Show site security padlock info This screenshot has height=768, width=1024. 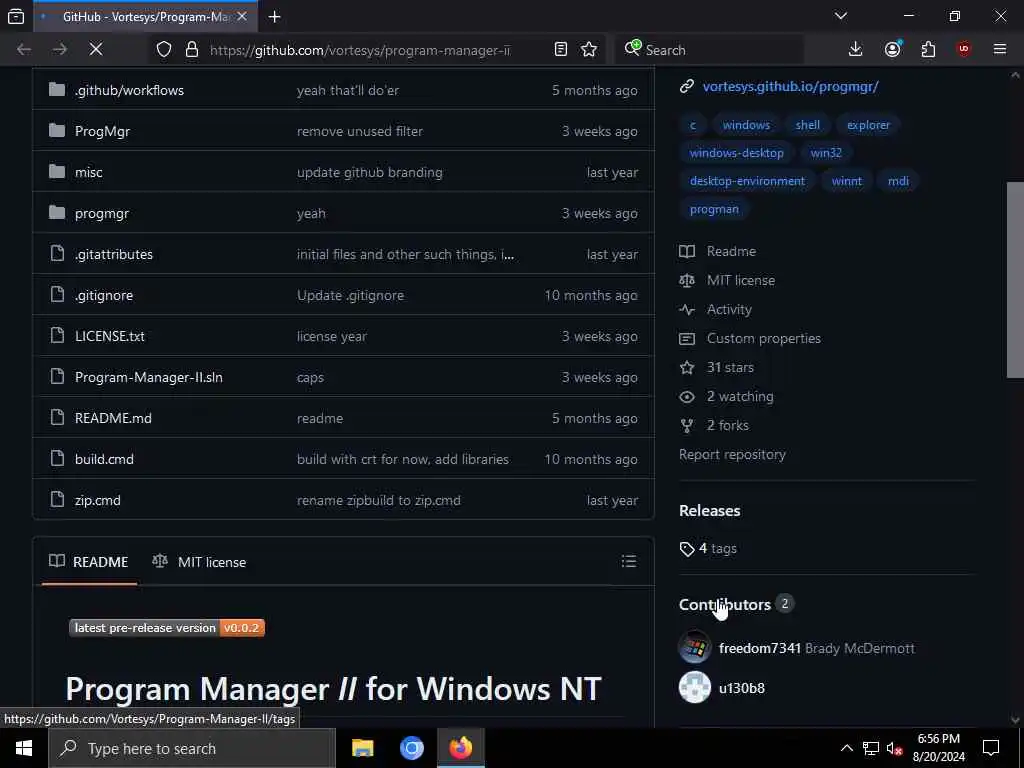pos(191,50)
